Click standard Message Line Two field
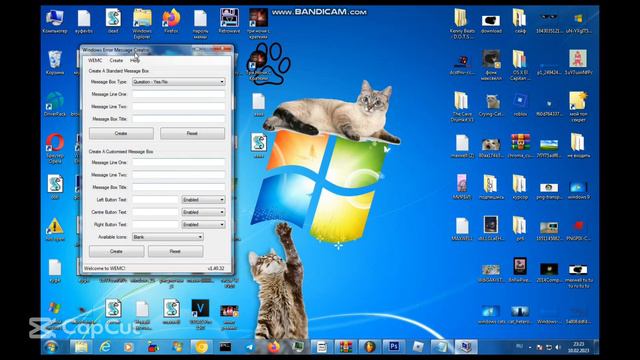Viewport: 640px width, 360px height. pos(178,107)
